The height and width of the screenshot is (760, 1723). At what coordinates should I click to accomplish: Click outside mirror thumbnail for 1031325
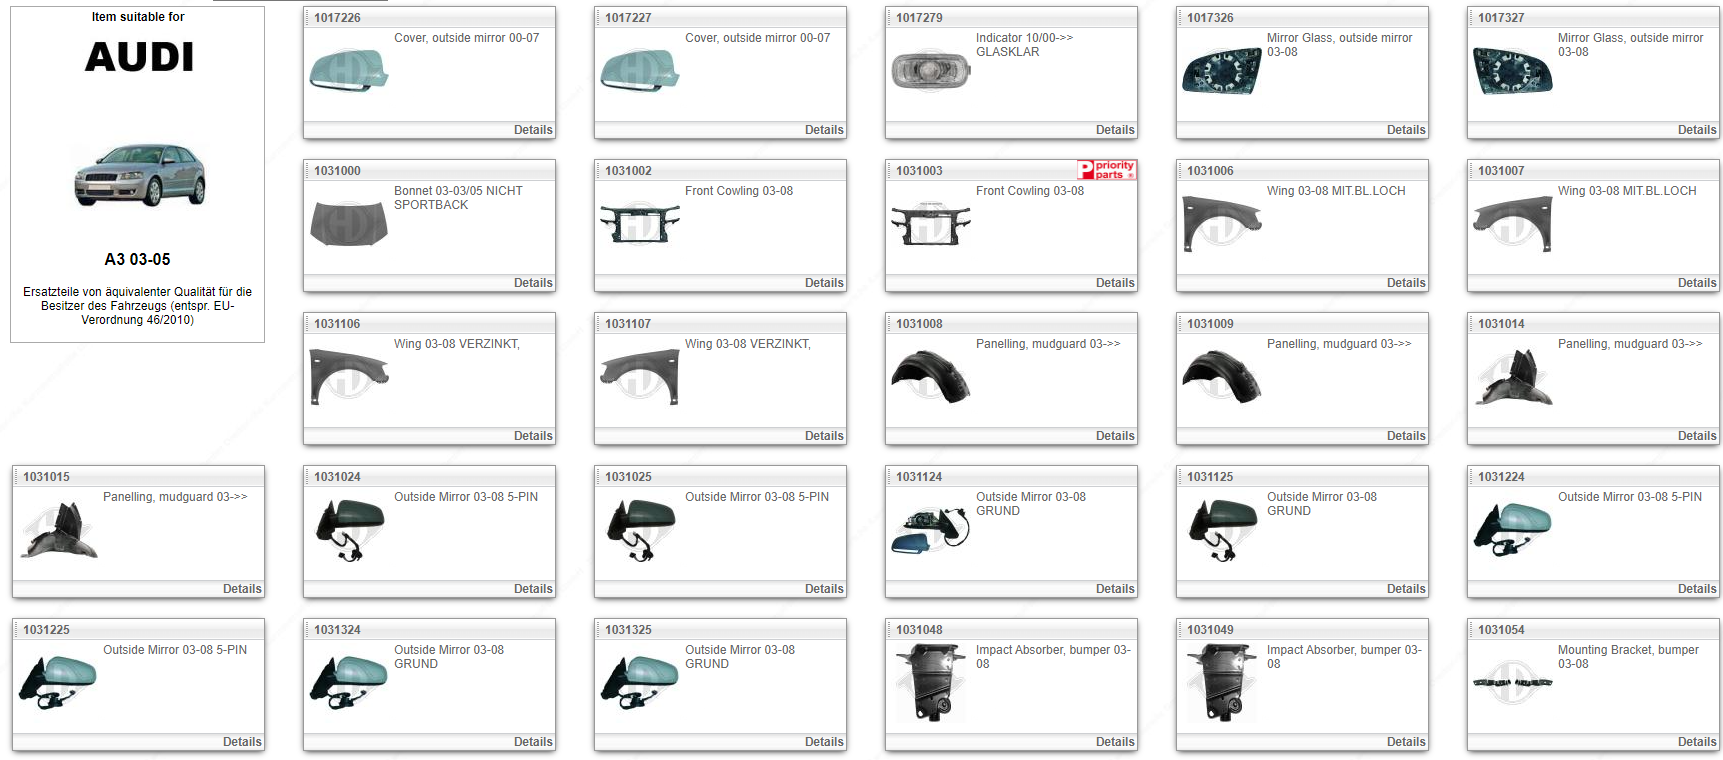(x=639, y=683)
